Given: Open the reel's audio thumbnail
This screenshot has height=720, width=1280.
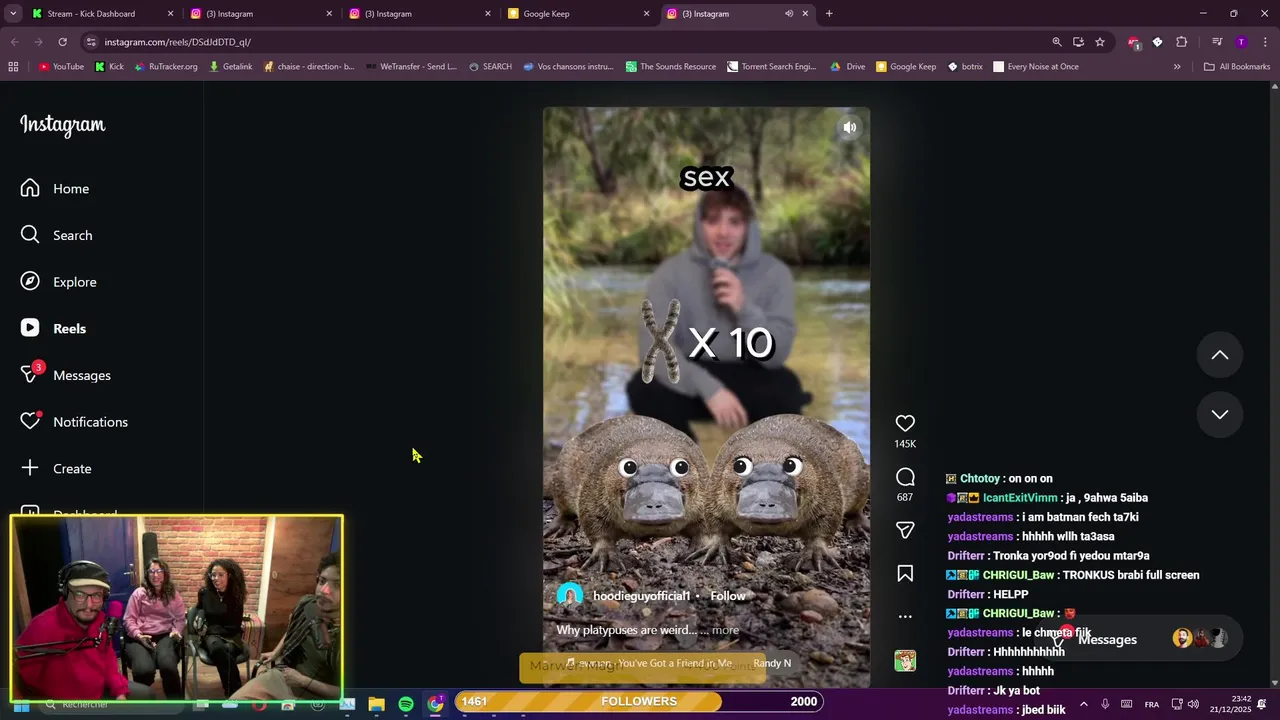Looking at the screenshot, I should (905, 661).
